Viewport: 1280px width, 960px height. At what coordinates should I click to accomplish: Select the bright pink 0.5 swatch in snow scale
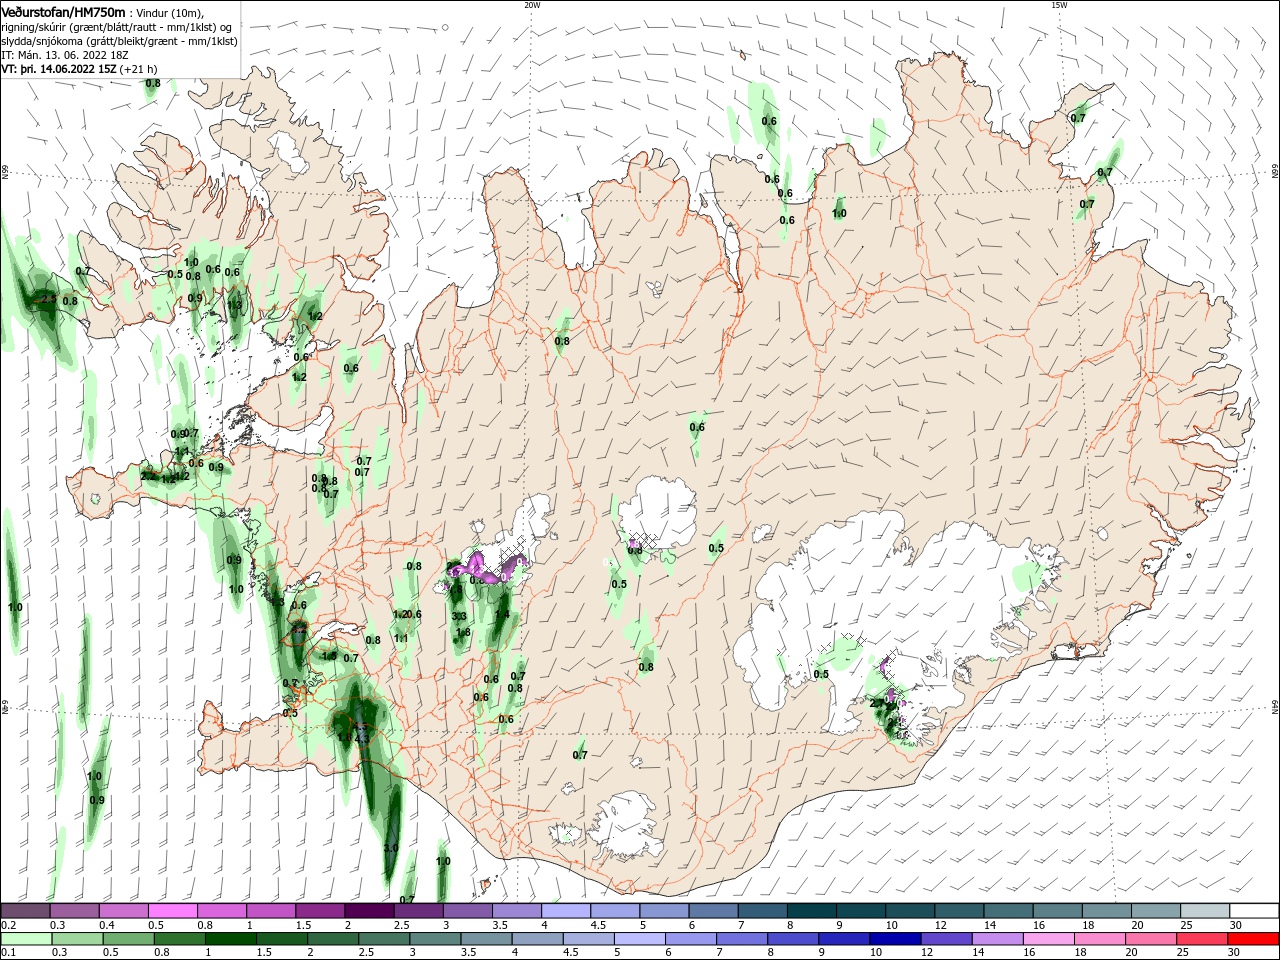click(172, 911)
